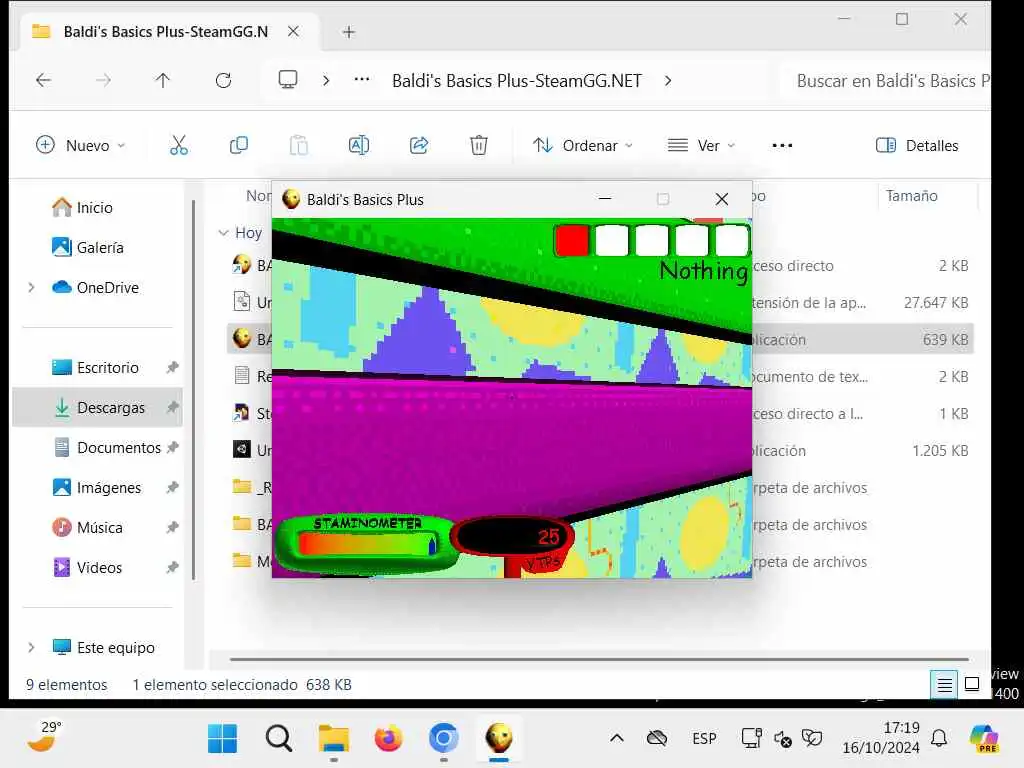1024x768 pixels.
Task: Go up one folder level
Action: point(163,80)
